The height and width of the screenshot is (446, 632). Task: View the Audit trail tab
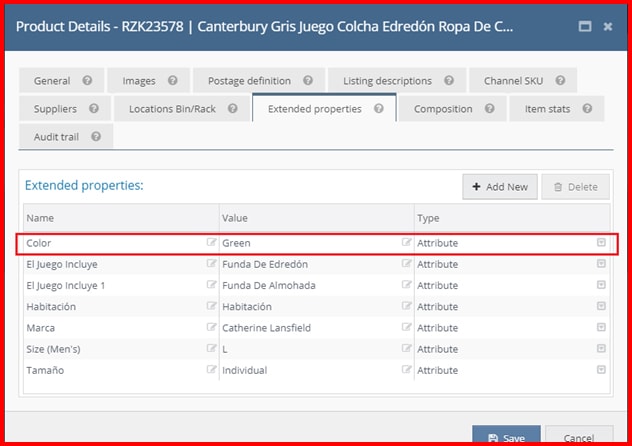[x=66, y=137]
